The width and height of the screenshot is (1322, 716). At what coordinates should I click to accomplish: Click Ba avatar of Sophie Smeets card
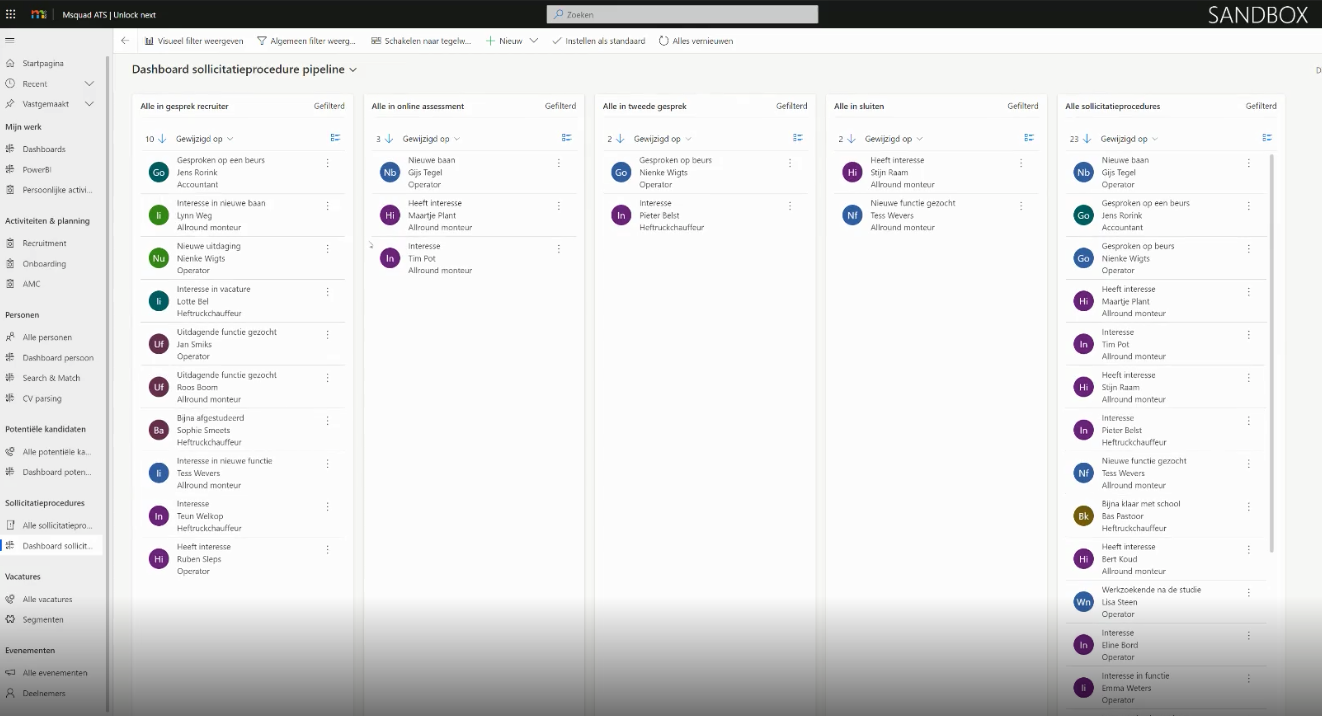[158, 430]
